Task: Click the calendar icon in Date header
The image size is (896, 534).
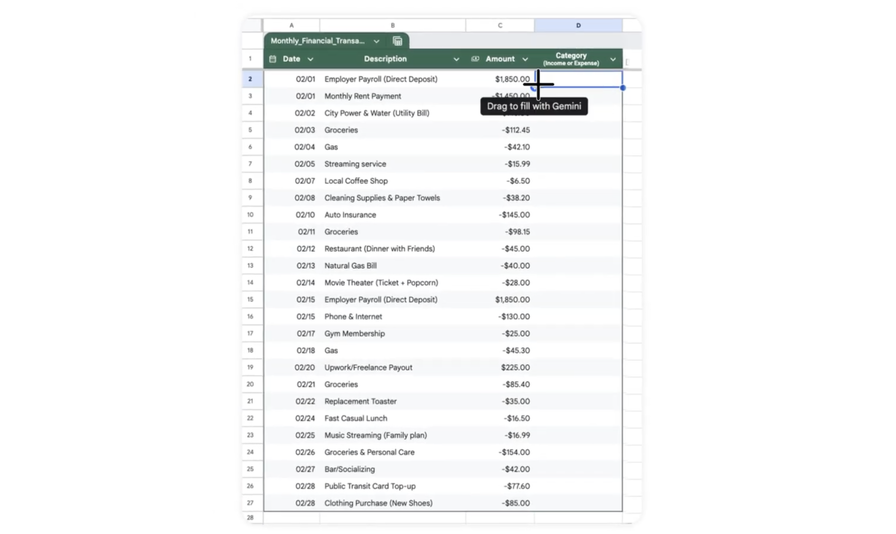Action: point(273,59)
